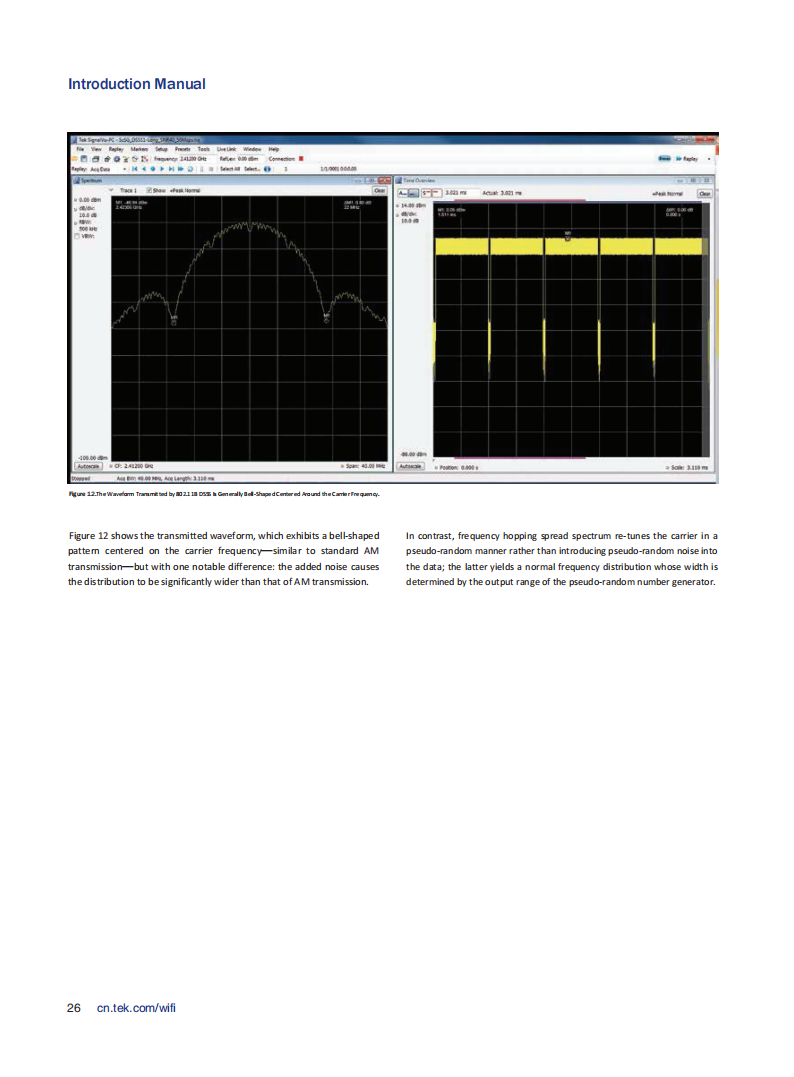The image size is (794, 1077).
Task: Click +Peak Normal in Spectrum panel
Action: (x=185, y=190)
